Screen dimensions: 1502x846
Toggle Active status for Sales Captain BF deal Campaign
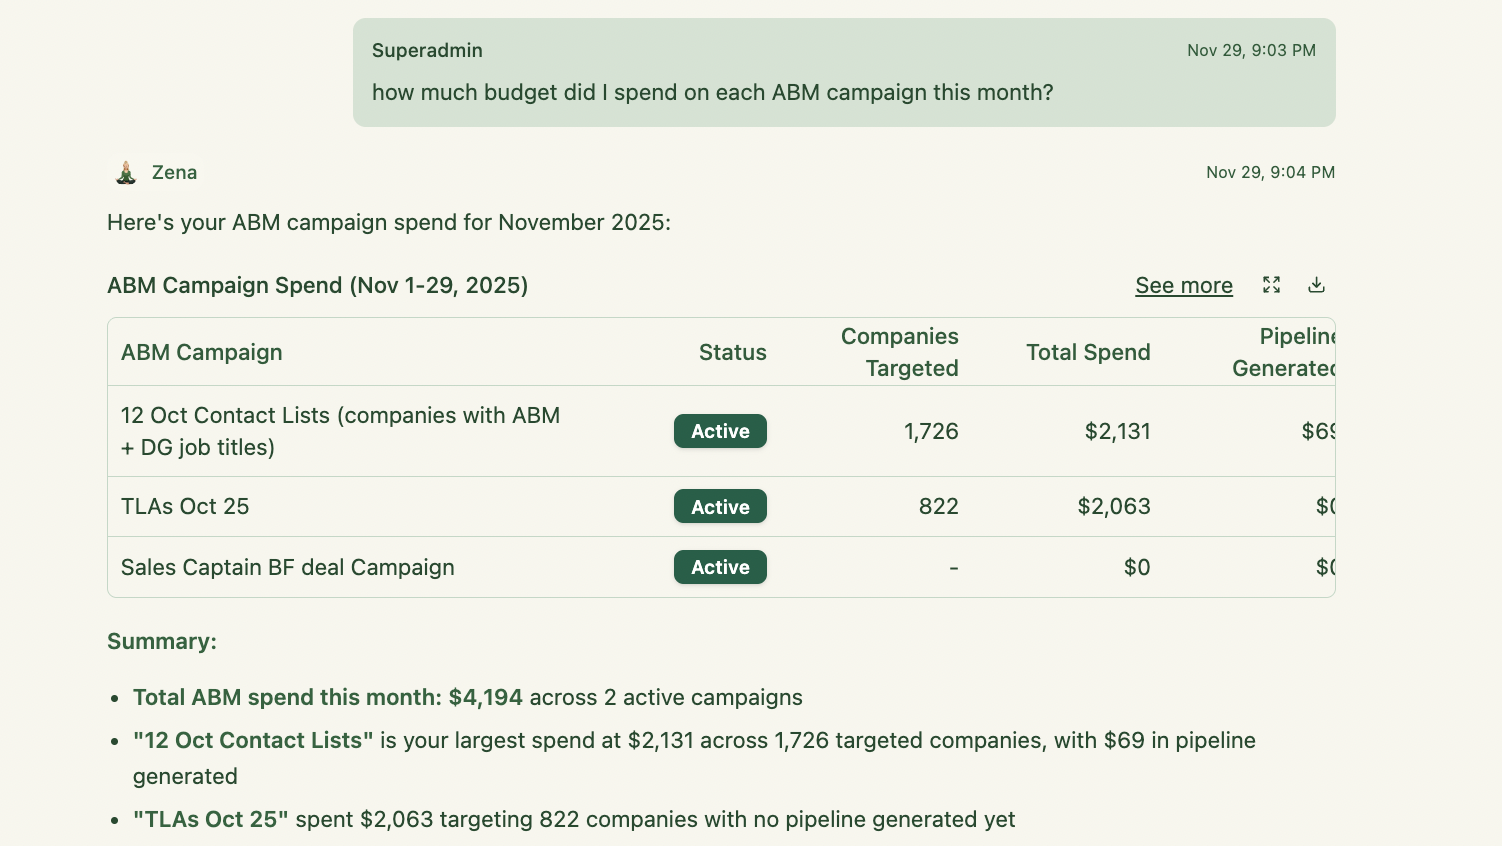[x=720, y=567]
